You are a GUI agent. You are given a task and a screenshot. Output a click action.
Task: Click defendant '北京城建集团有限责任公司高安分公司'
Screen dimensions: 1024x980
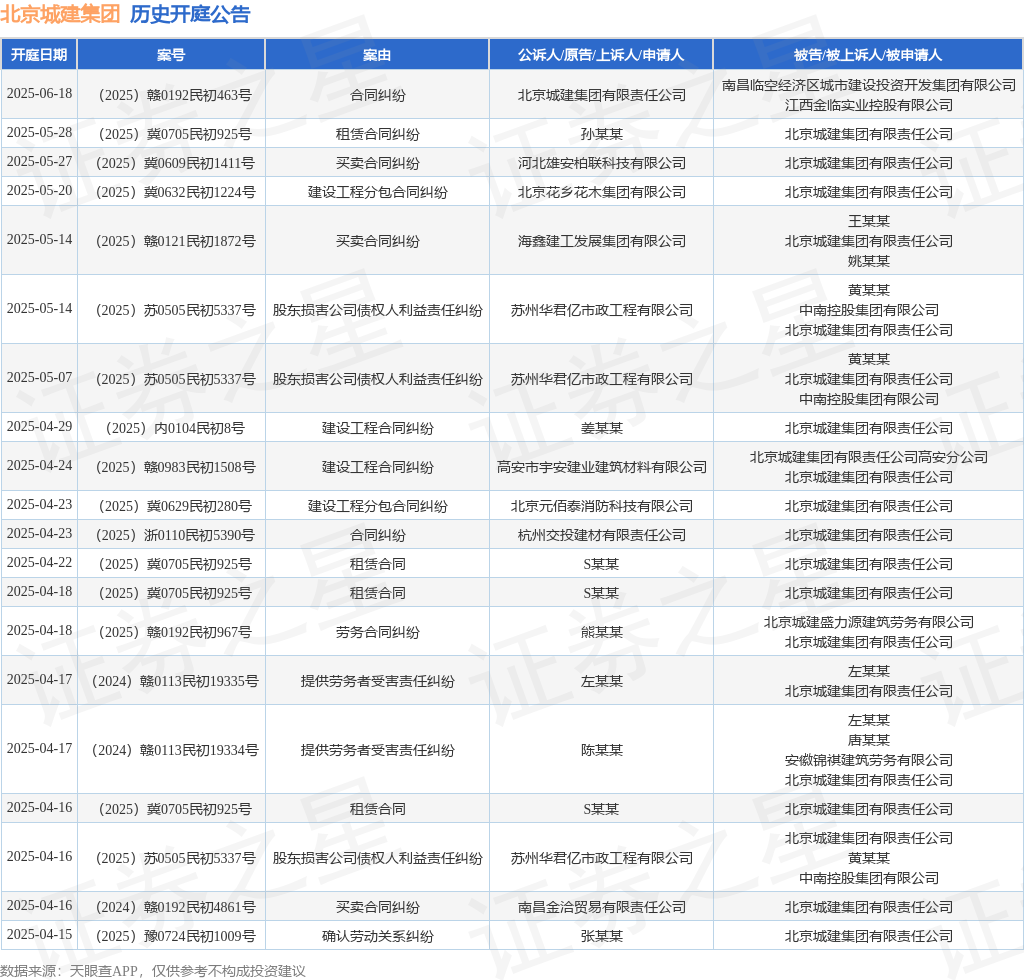click(x=869, y=457)
